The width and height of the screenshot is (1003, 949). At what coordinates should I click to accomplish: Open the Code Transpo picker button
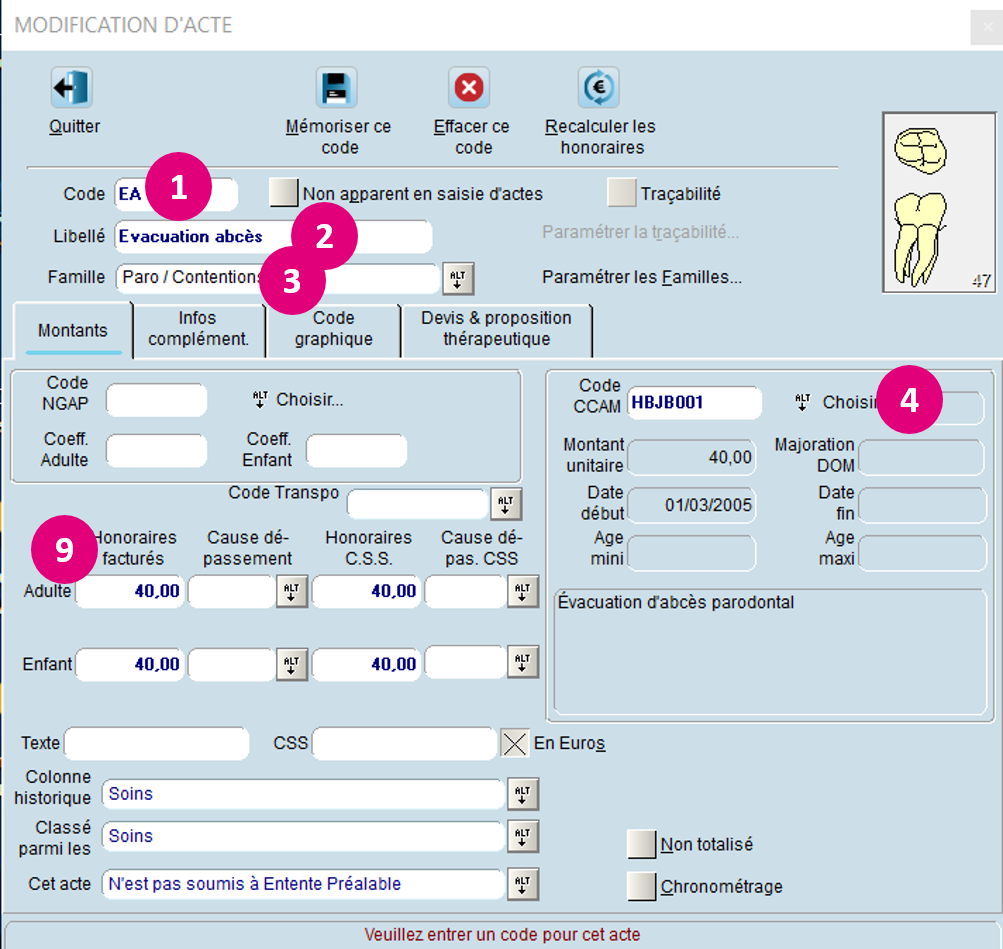506,505
